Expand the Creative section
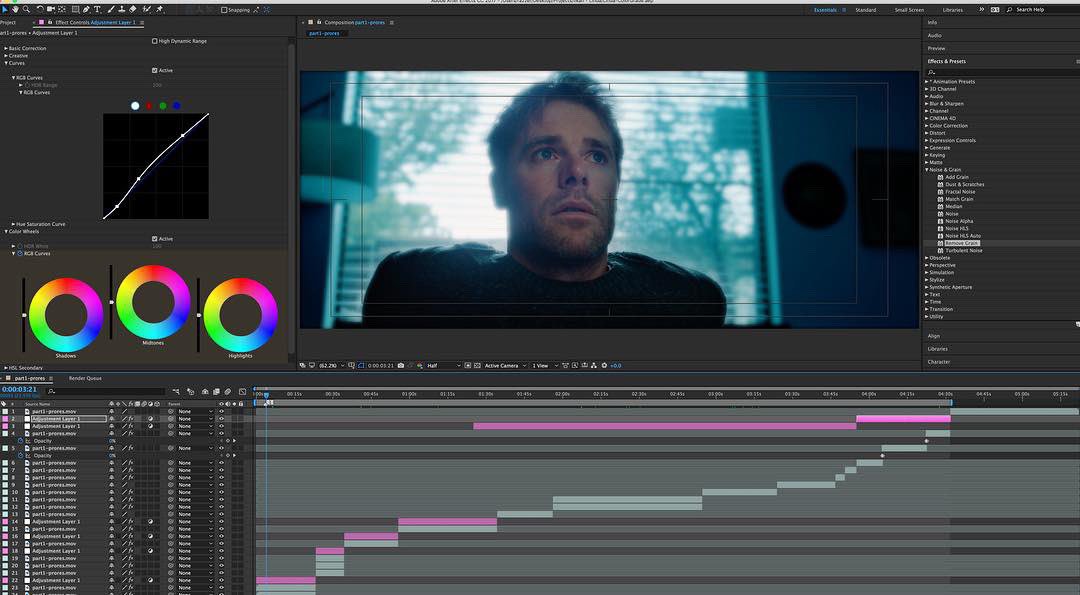The height and width of the screenshot is (595, 1080). [6, 56]
